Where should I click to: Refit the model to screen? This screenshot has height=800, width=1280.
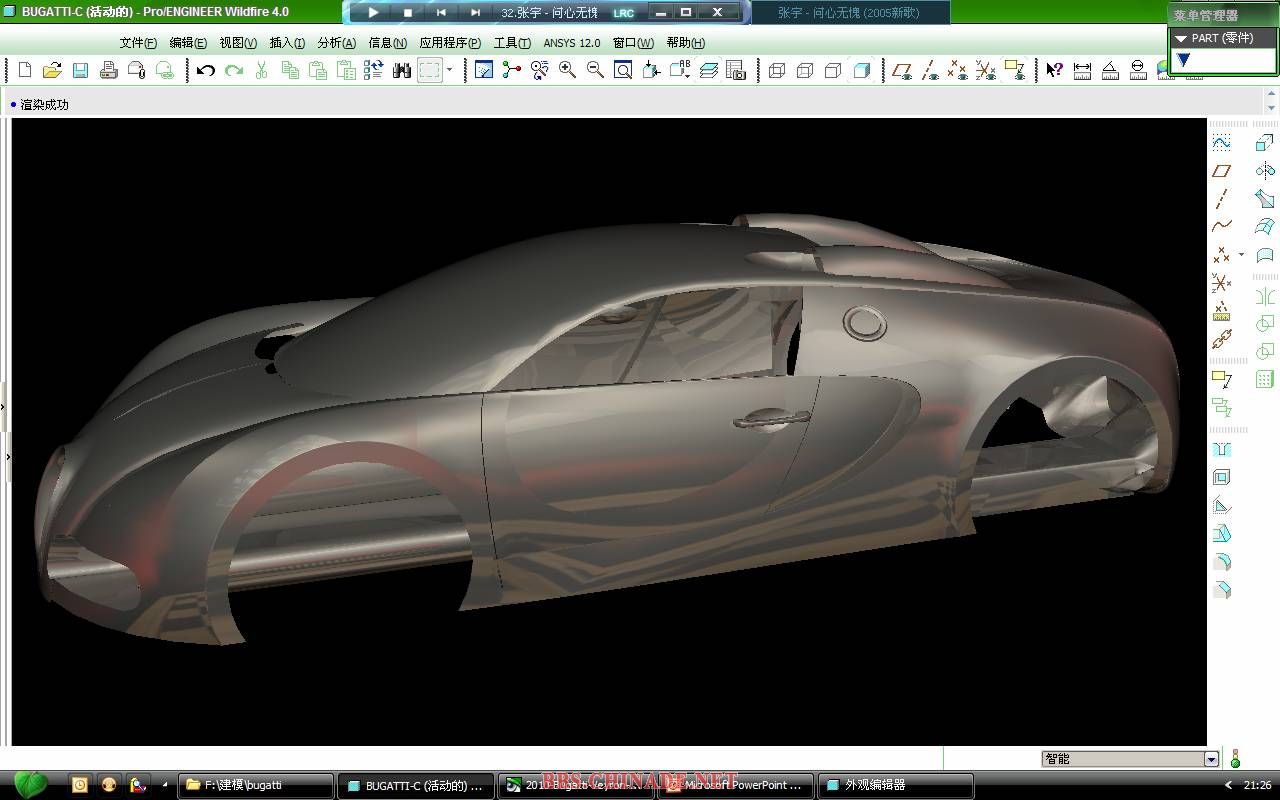(x=623, y=70)
